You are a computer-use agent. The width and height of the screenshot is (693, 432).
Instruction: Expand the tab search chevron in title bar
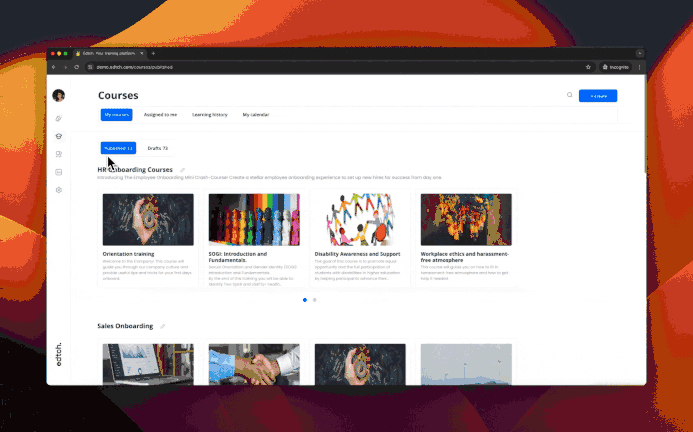point(640,54)
